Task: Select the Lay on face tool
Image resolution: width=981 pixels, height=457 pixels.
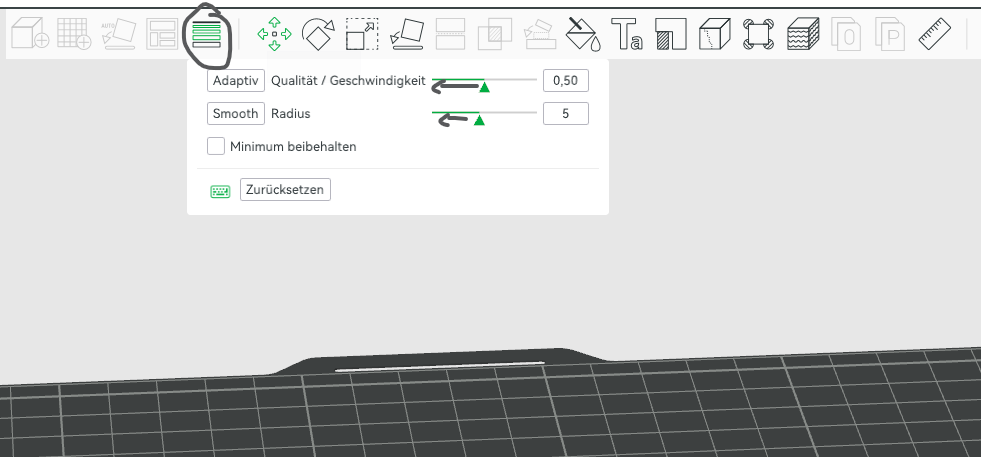Action: click(x=406, y=34)
